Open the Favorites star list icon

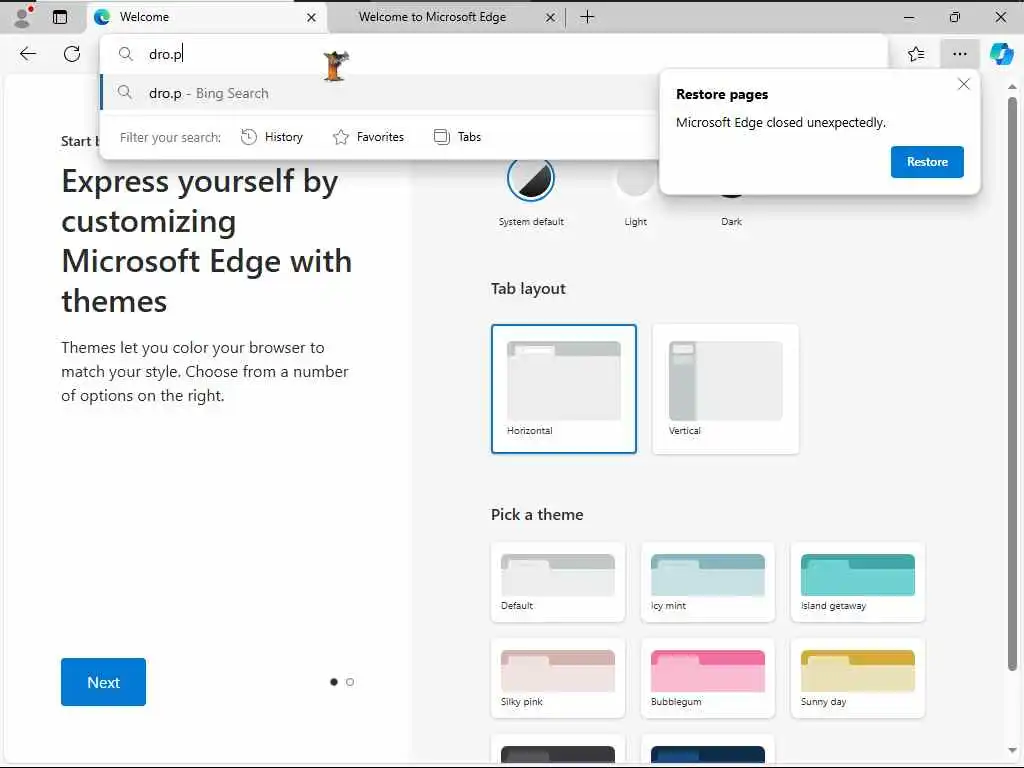[x=916, y=54]
